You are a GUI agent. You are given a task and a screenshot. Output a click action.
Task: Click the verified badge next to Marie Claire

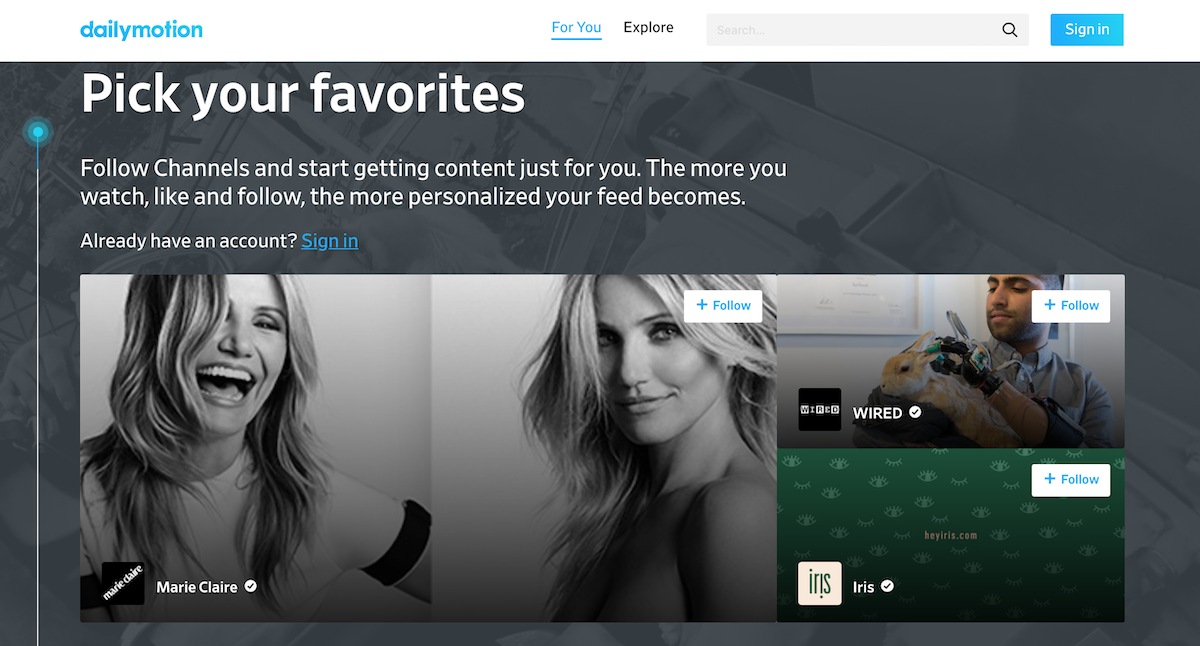pyautogui.click(x=251, y=586)
